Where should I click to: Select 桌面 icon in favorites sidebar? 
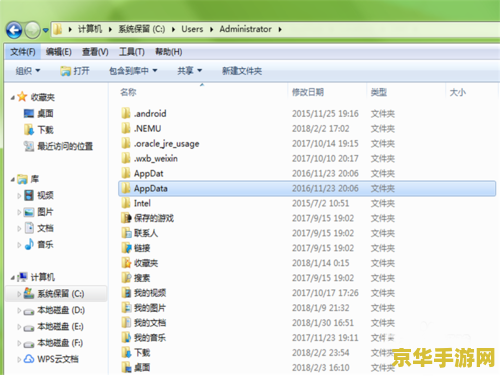click(x=29, y=113)
